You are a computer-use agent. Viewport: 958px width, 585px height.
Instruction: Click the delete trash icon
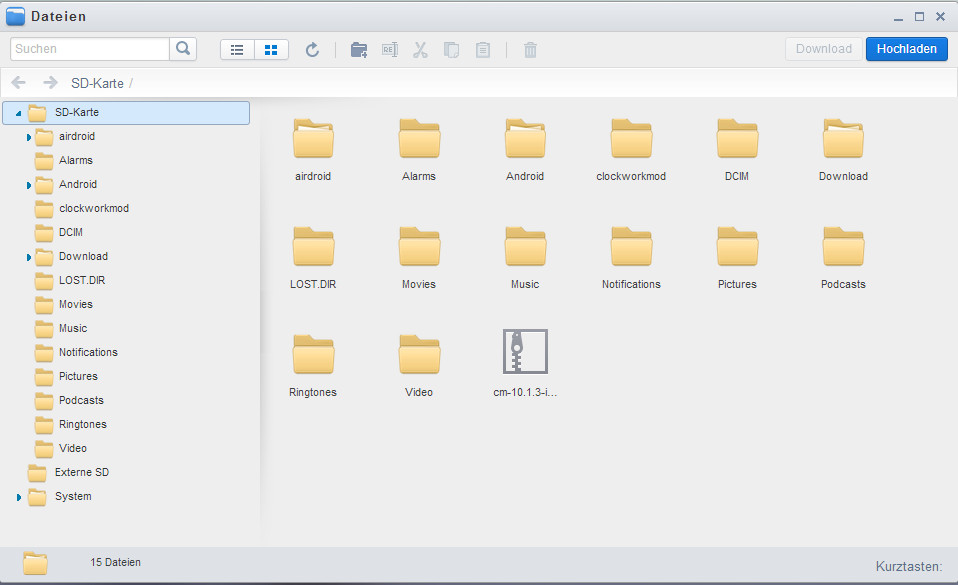coord(530,50)
